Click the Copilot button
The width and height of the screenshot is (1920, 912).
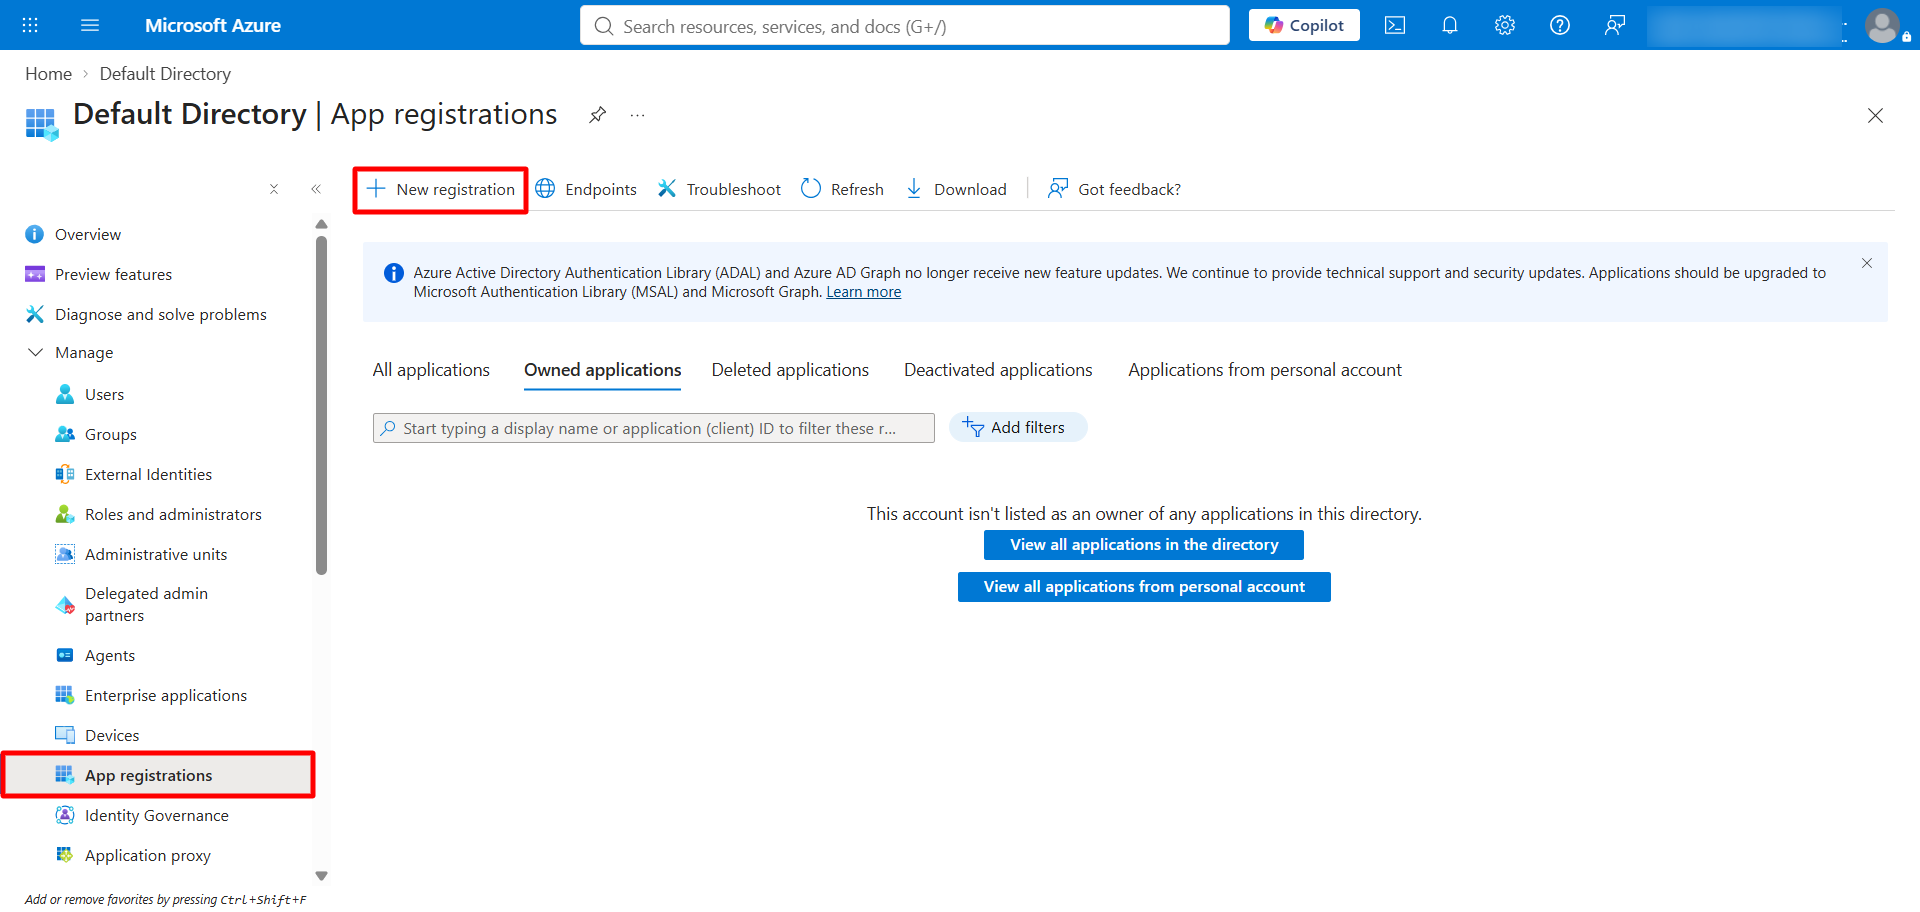coord(1304,25)
